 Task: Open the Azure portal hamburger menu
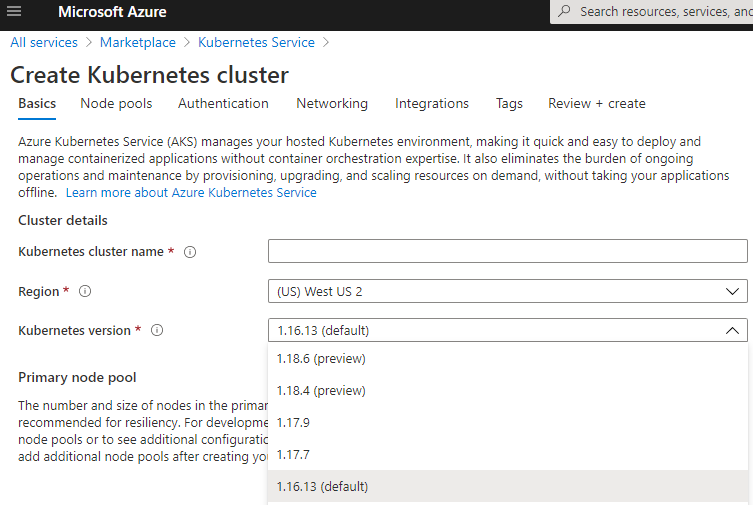[14, 11]
